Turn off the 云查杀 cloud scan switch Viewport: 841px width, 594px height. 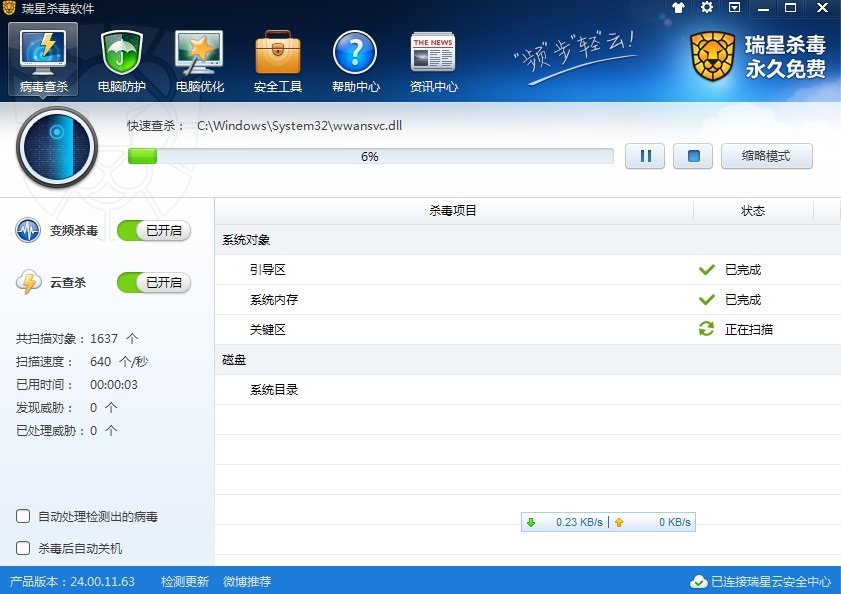tap(154, 283)
